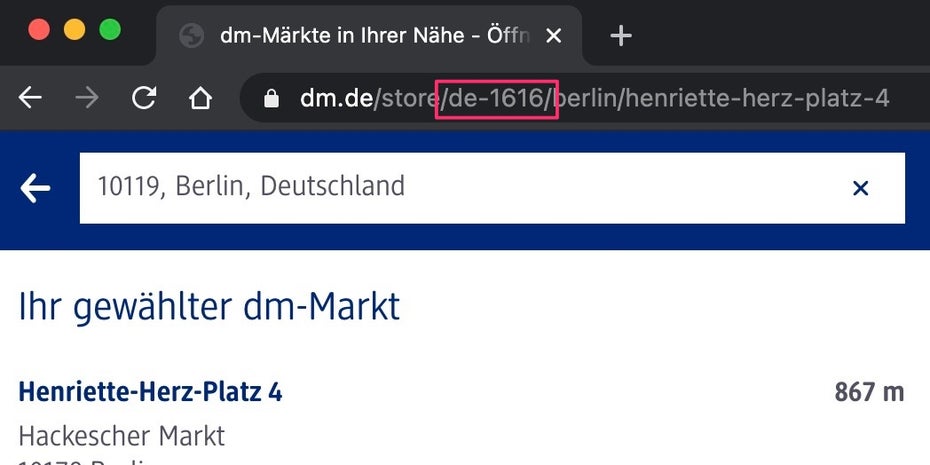Click the 867 m distance label
Viewport: 930px width, 465px height.
coord(869,393)
